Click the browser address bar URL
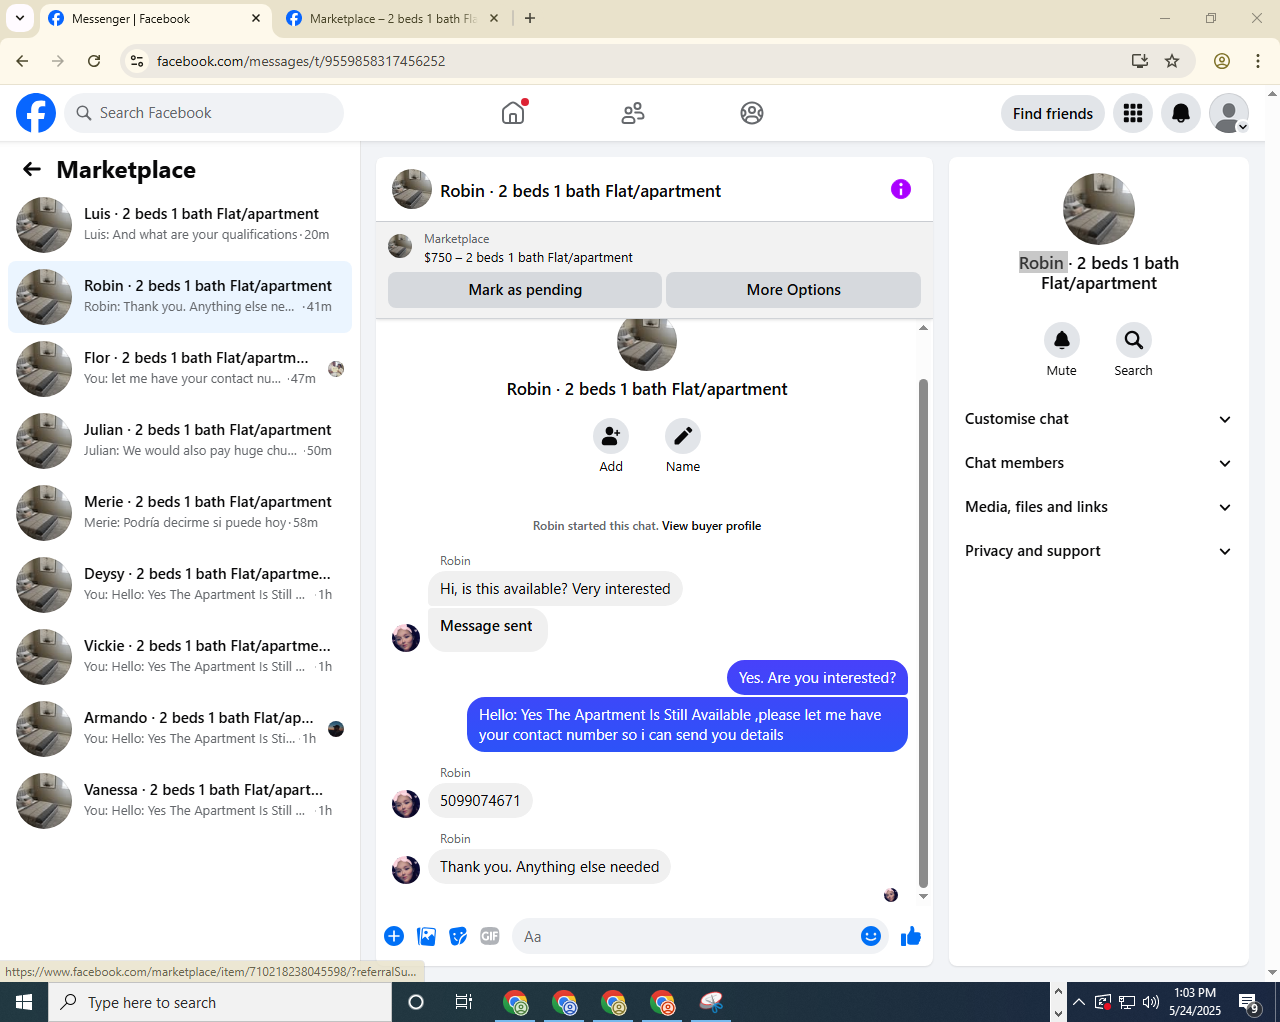This screenshot has height=1022, width=1280. (301, 61)
